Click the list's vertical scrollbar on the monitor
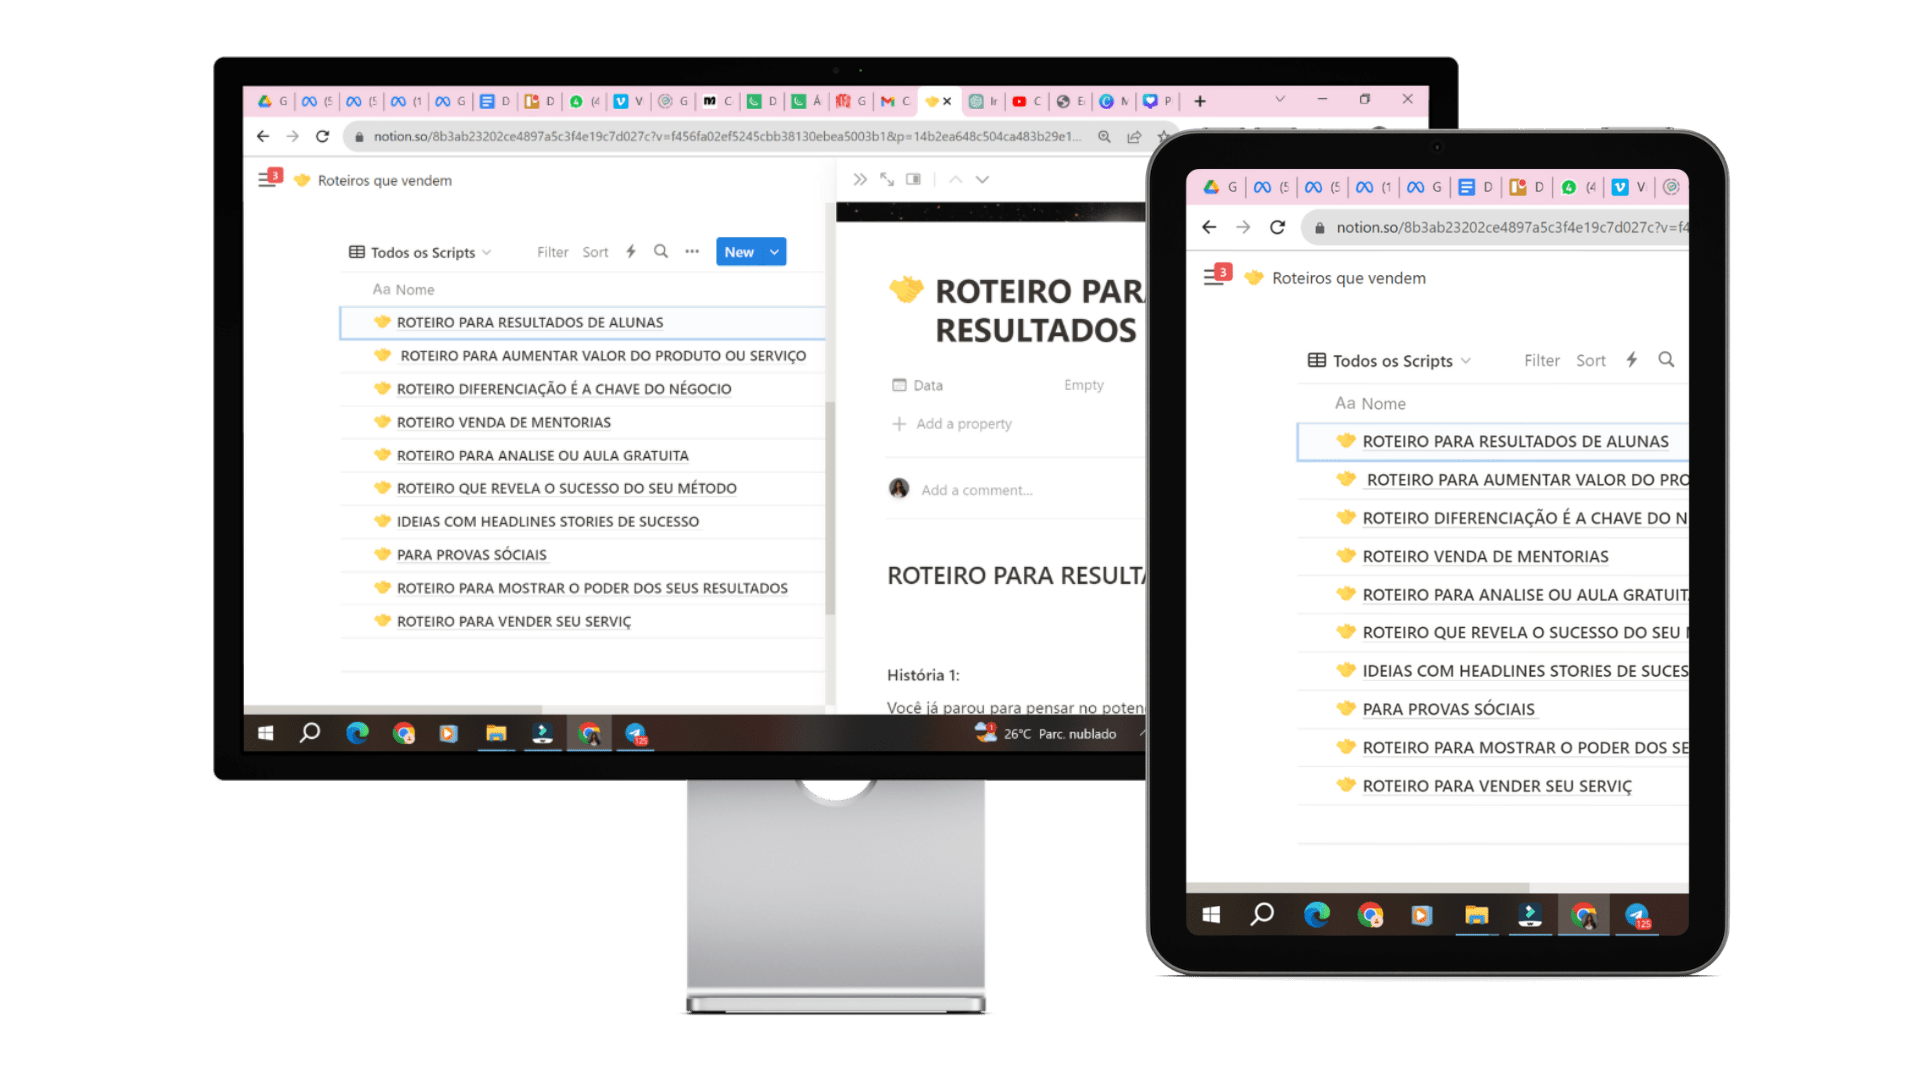Image resolution: width=1920 pixels, height=1080 pixels. tap(830, 508)
